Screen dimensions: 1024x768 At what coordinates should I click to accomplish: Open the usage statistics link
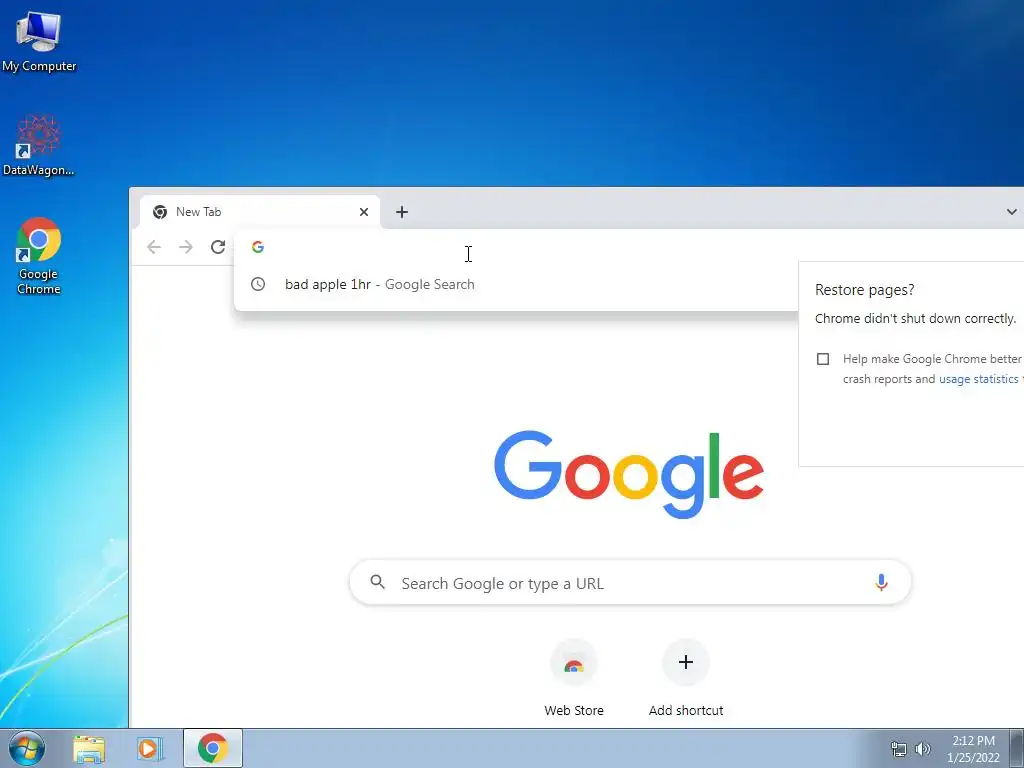tap(978, 379)
